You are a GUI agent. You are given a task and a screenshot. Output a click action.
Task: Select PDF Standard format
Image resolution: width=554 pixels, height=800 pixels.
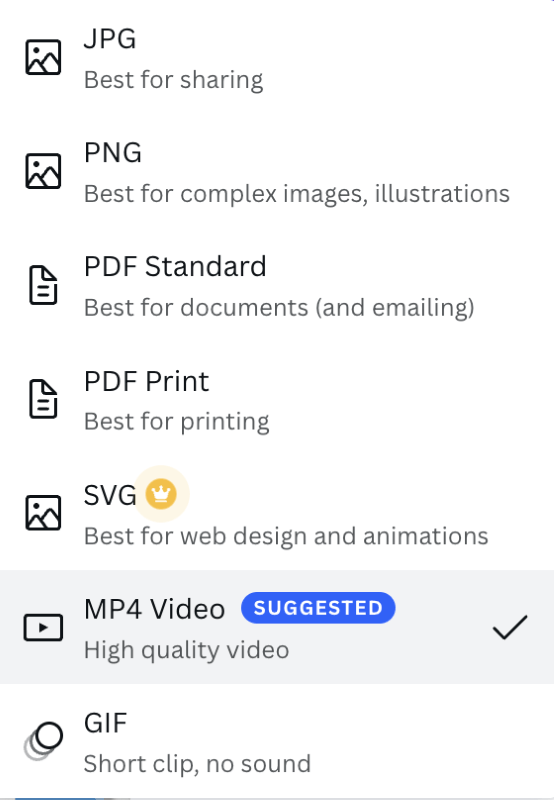(277, 285)
